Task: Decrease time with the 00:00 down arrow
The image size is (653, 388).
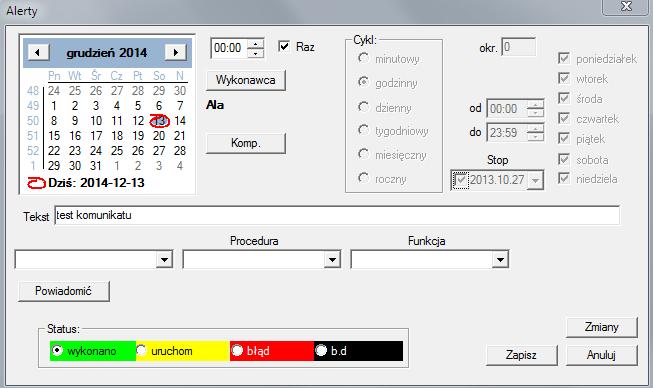Action: 255,53
